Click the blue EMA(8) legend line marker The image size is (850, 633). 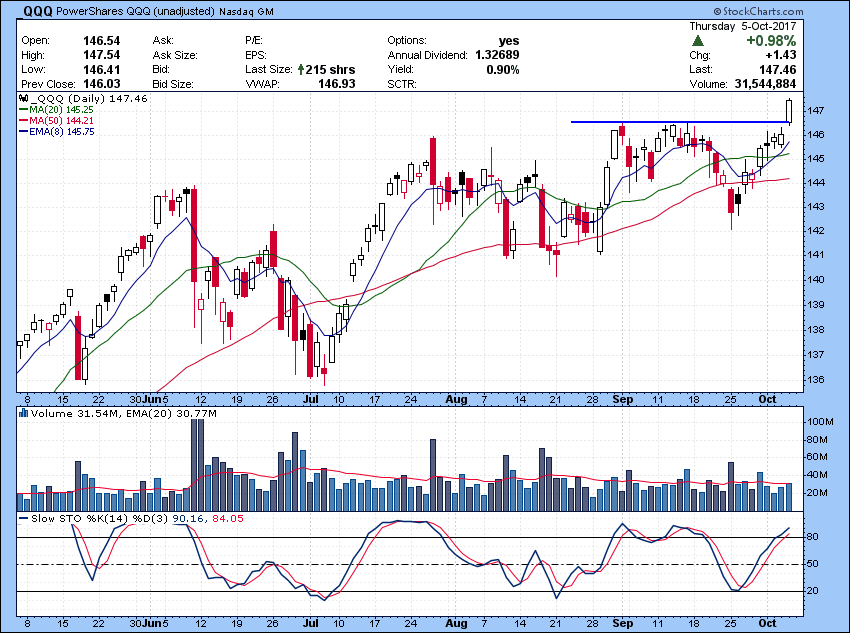pyautogui.click(x=23, y=132)
